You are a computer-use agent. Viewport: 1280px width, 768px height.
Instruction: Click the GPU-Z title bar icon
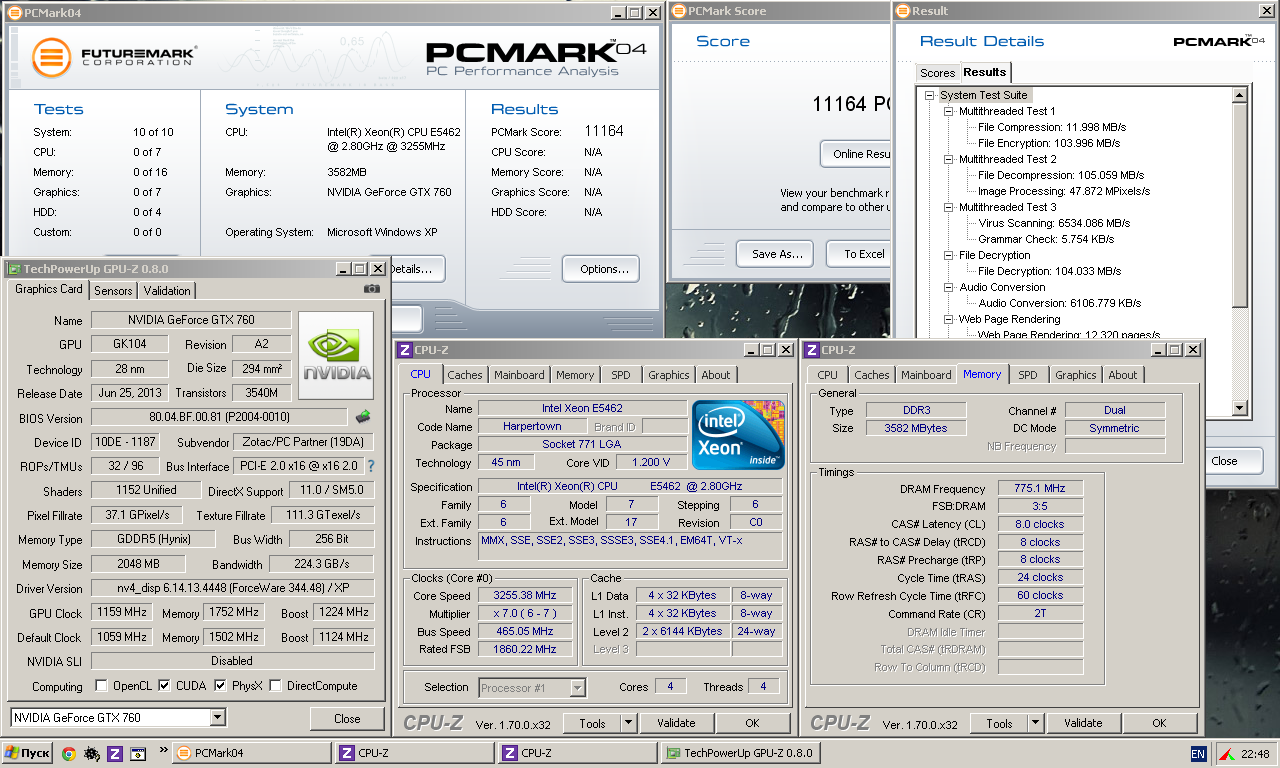click(x=15, y=269)
